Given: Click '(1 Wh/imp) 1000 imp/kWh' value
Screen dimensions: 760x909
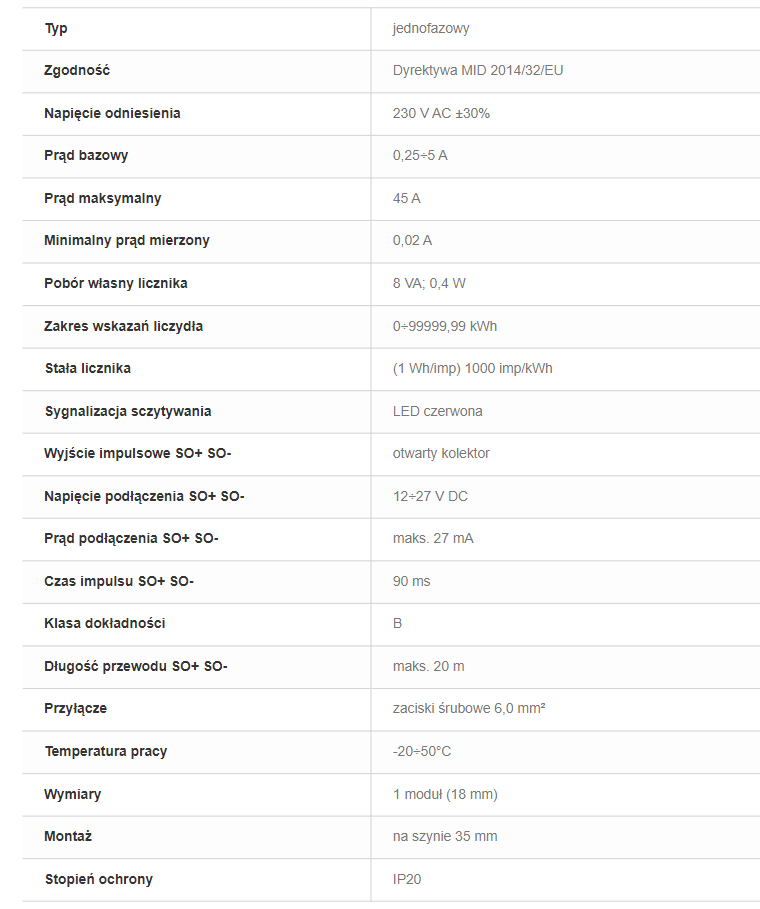Looking at the screenshot, I should point(472,369).
